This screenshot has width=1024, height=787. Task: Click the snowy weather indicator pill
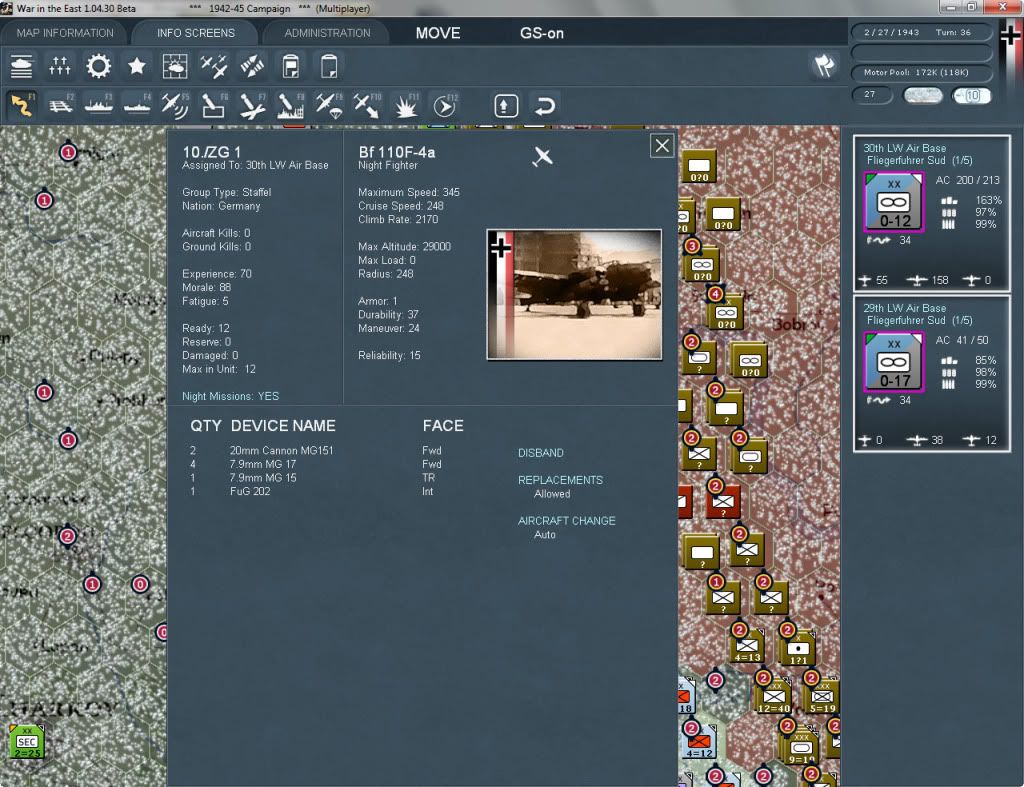[922, 95]
